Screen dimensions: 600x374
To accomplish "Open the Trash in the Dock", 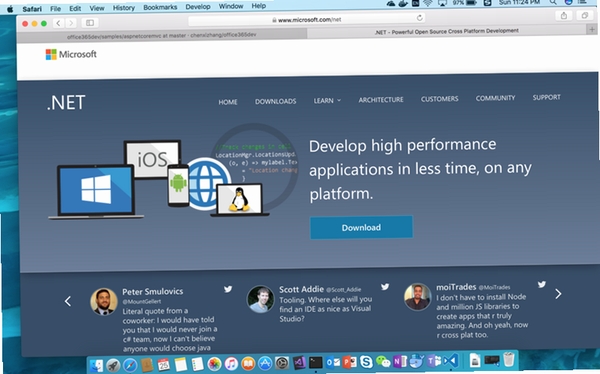I will pyautogui.click(x=509, y=359).
